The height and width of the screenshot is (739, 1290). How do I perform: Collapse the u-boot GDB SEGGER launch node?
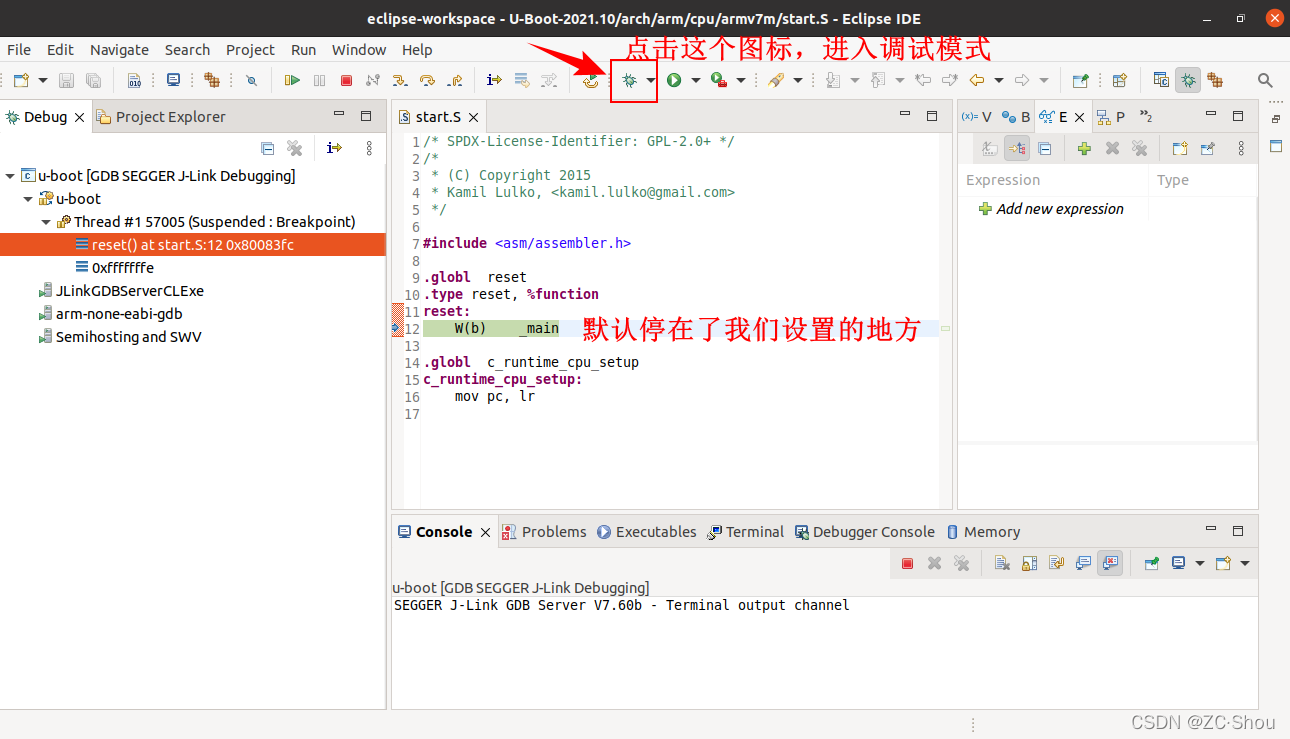click(x=10, y=176)
